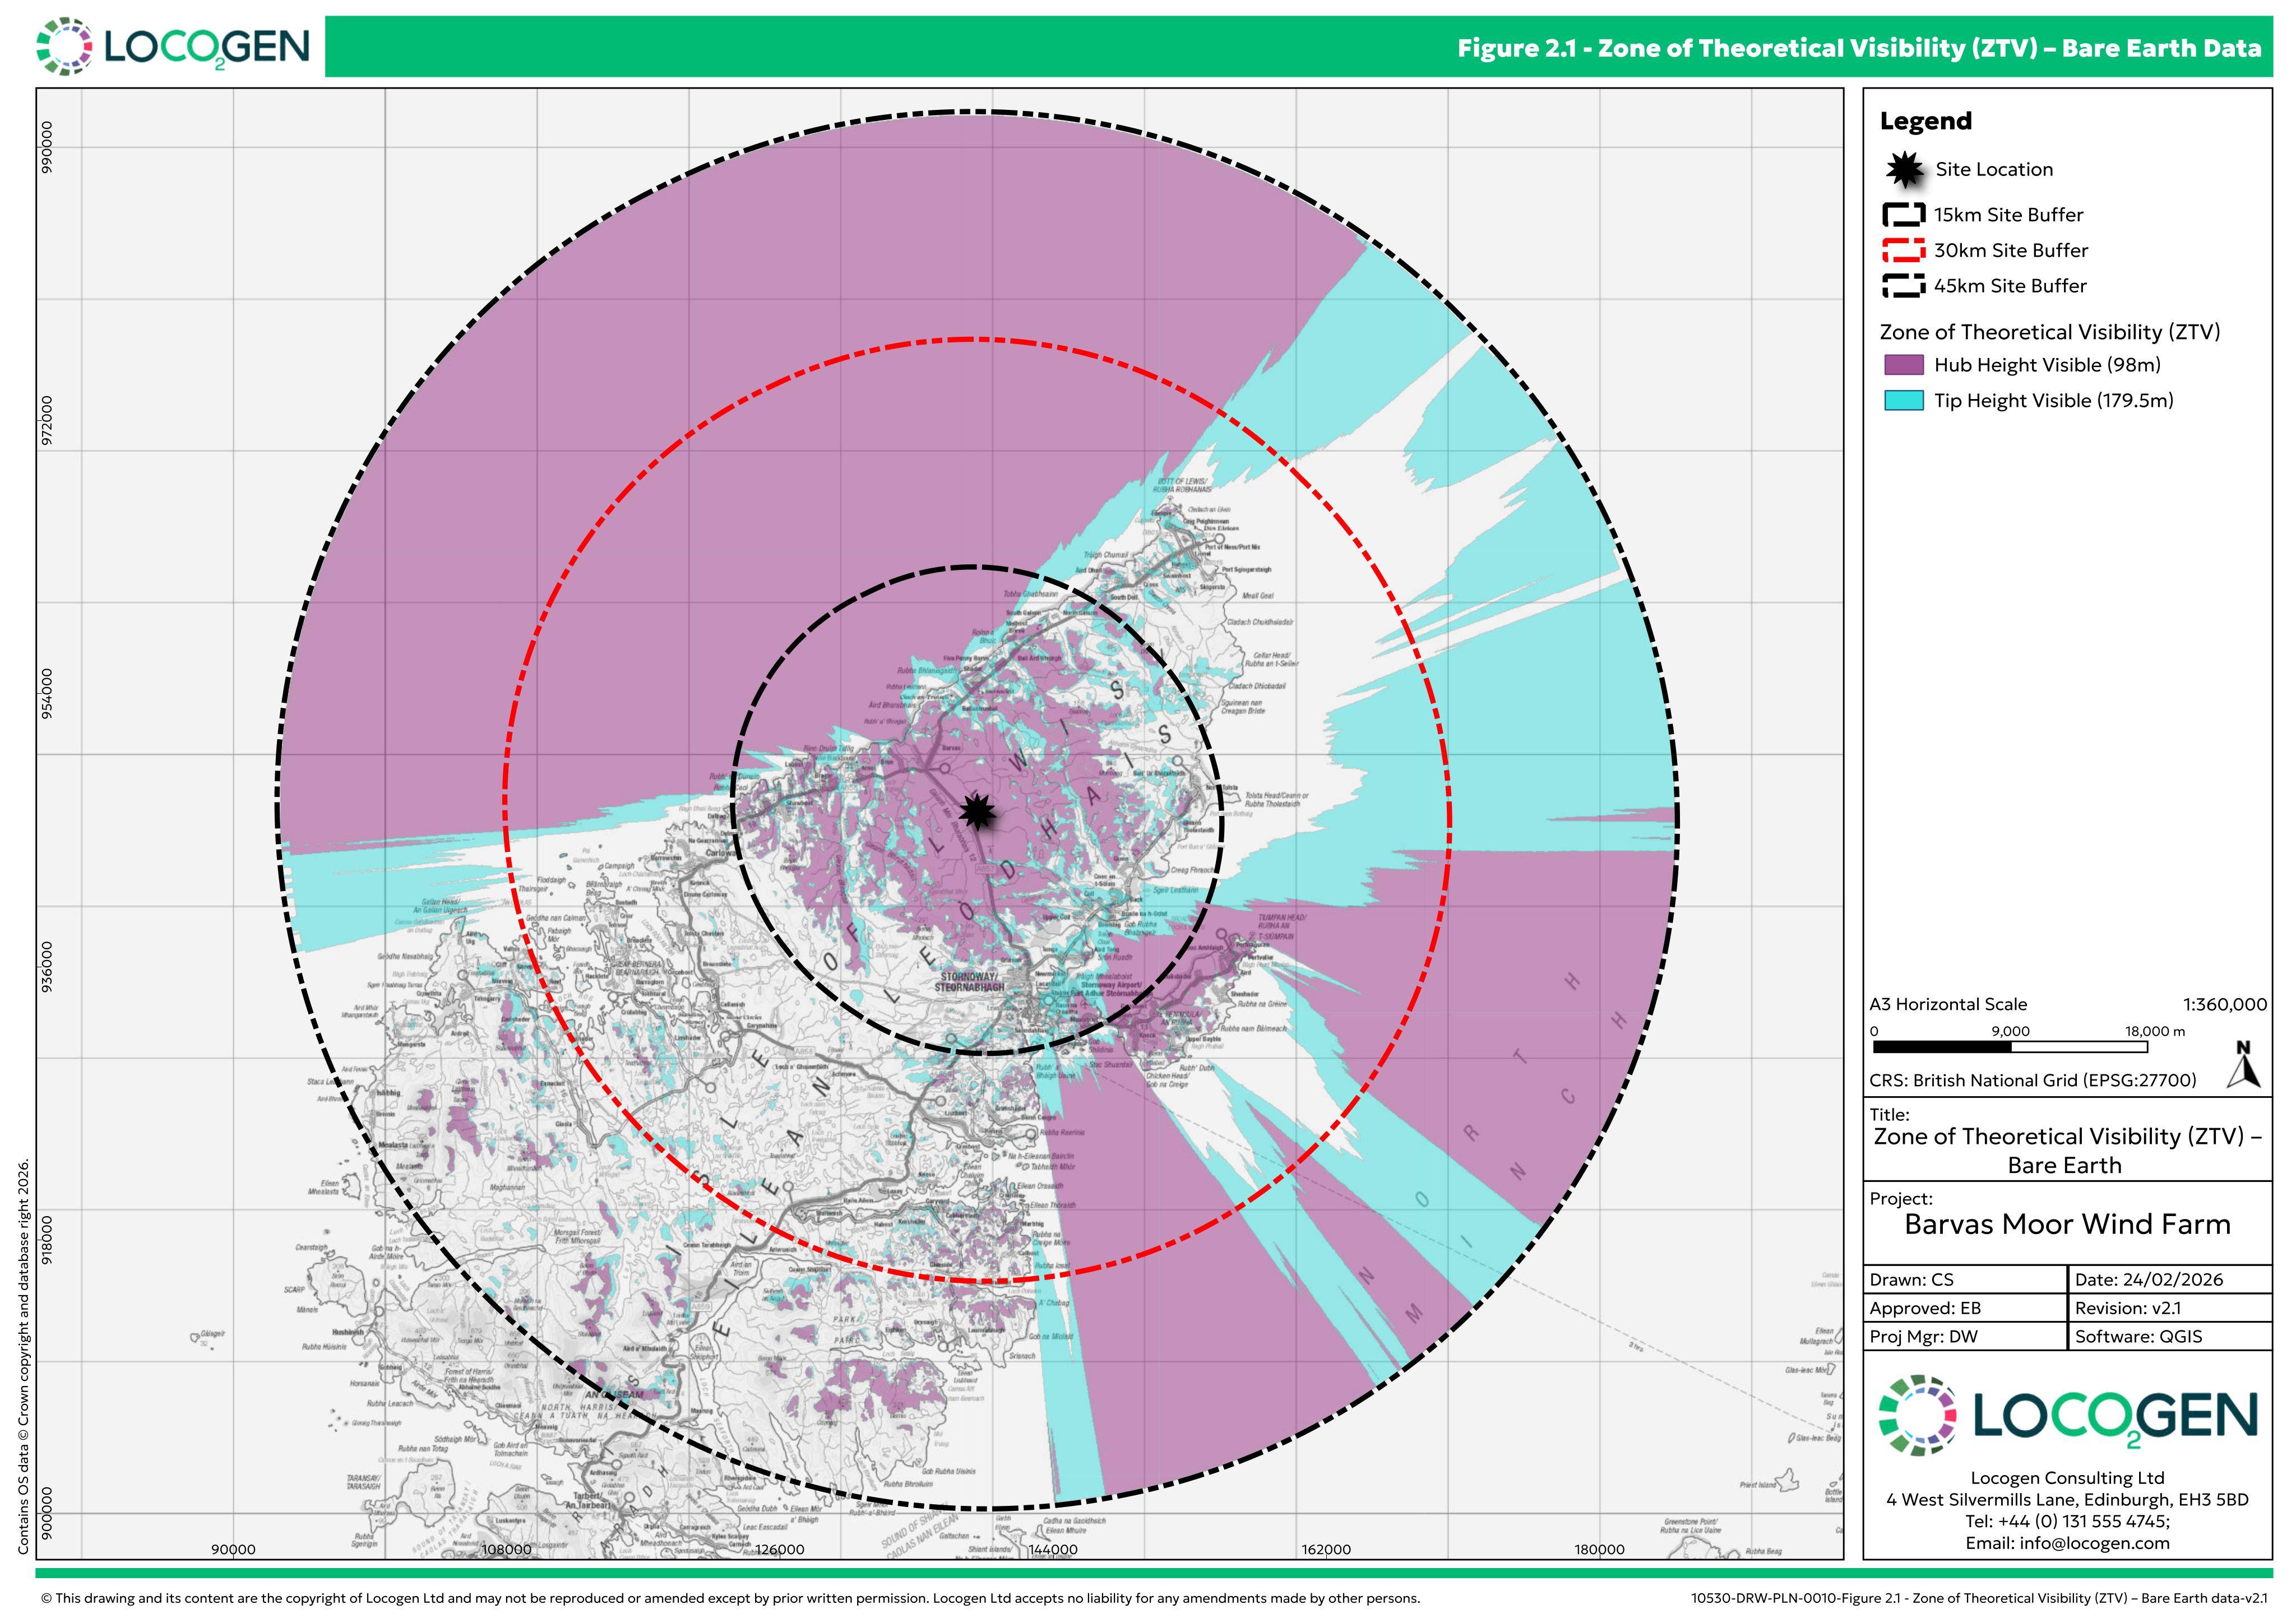
Task: Click the Stornoway/Steornabhagh map label
Action: pos(969,982)
